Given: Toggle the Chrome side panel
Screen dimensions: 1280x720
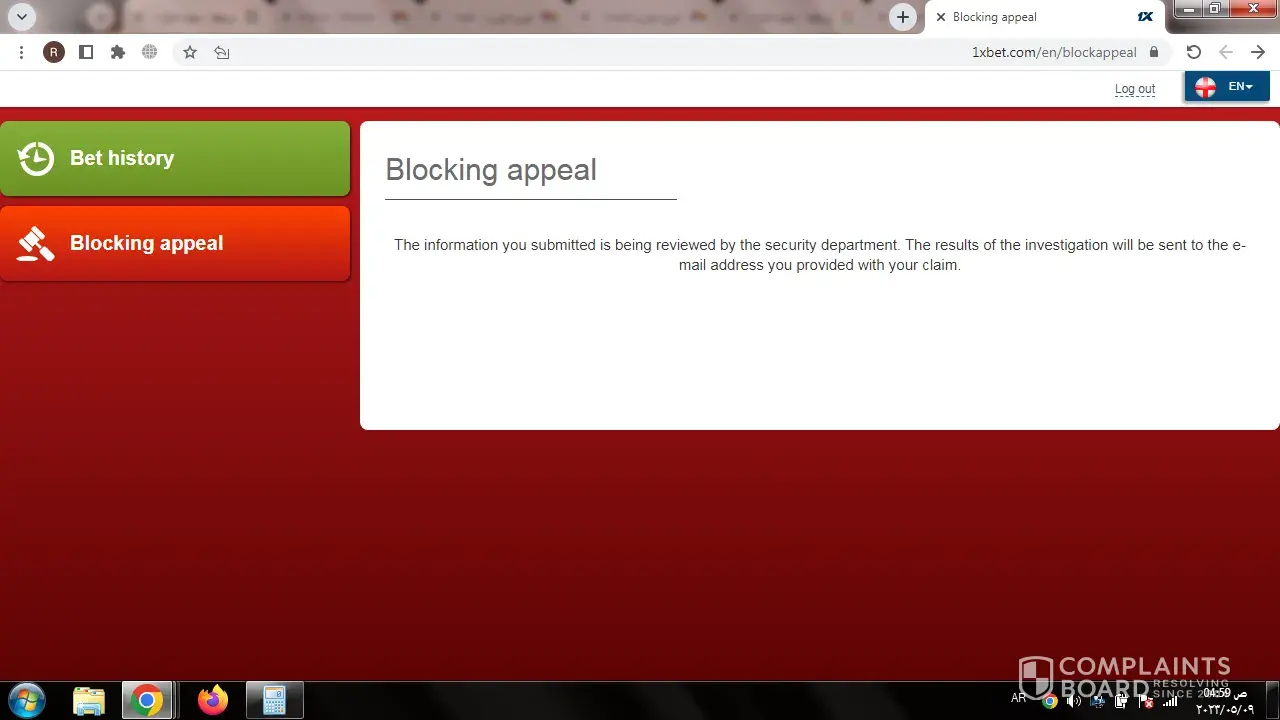Looking at the screenshot, I should (x=86, y=52).
